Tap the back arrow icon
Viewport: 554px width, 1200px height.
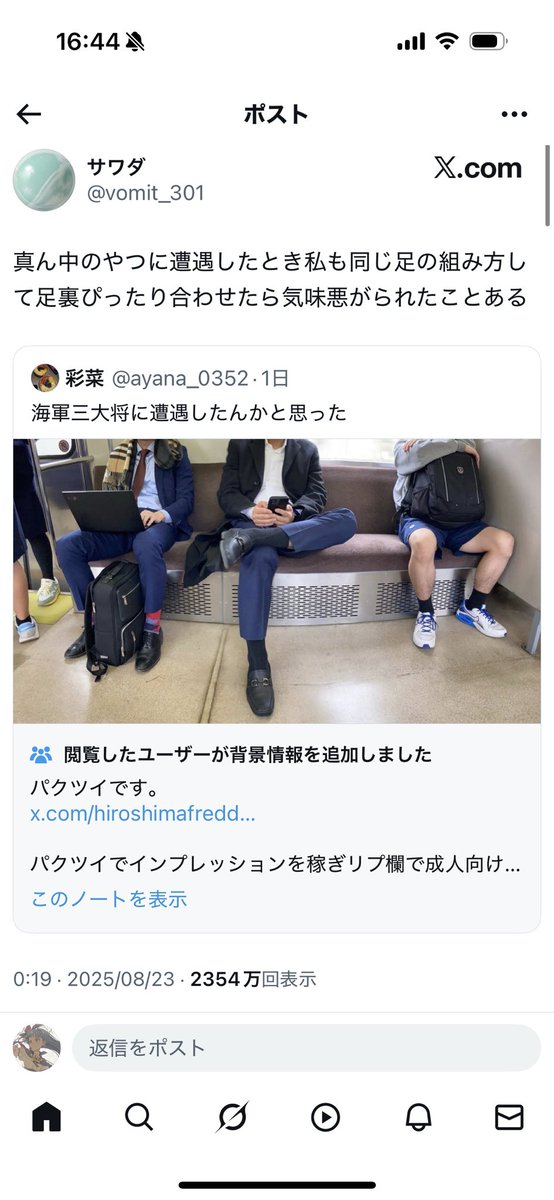click(29, 114)
